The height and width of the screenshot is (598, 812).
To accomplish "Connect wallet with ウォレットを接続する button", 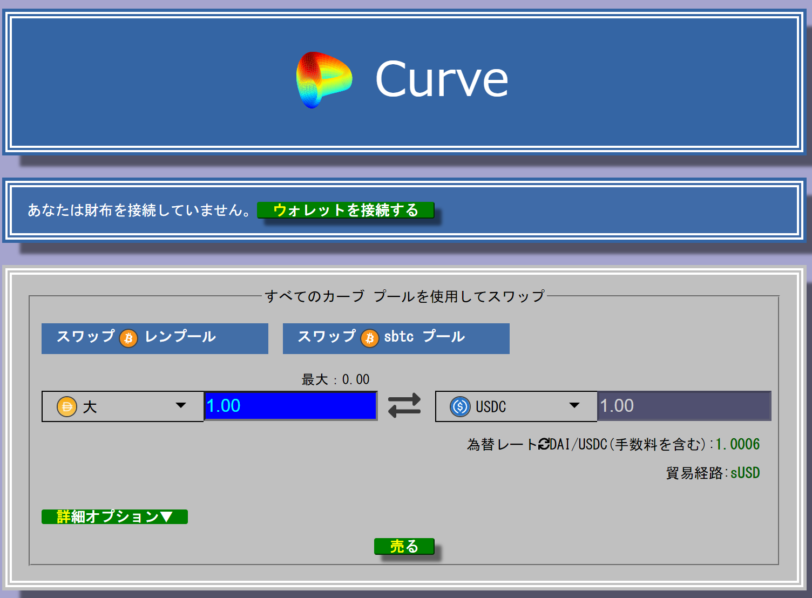I will [345, 210].
